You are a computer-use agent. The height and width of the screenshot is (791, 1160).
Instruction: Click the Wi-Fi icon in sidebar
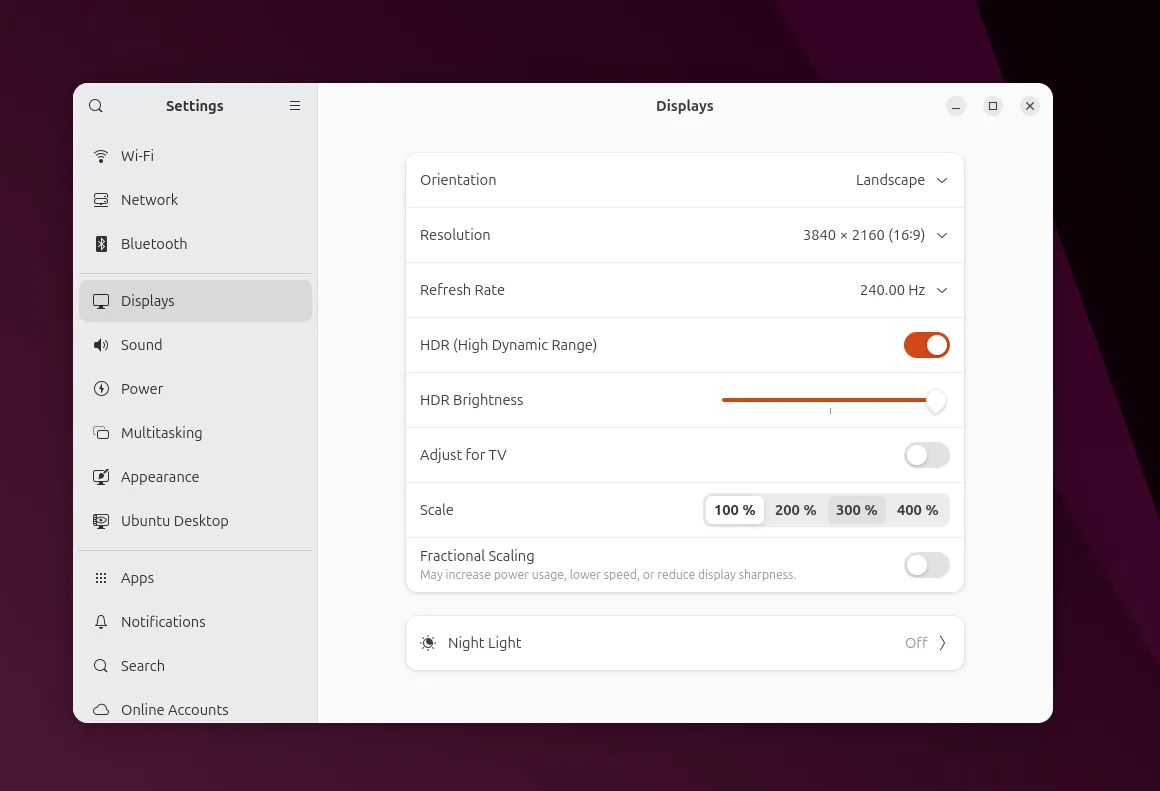101,156
